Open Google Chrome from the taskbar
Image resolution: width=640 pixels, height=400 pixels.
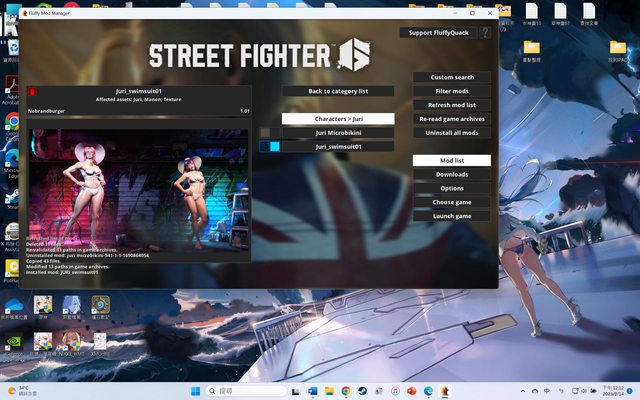(x=345, y=390)
